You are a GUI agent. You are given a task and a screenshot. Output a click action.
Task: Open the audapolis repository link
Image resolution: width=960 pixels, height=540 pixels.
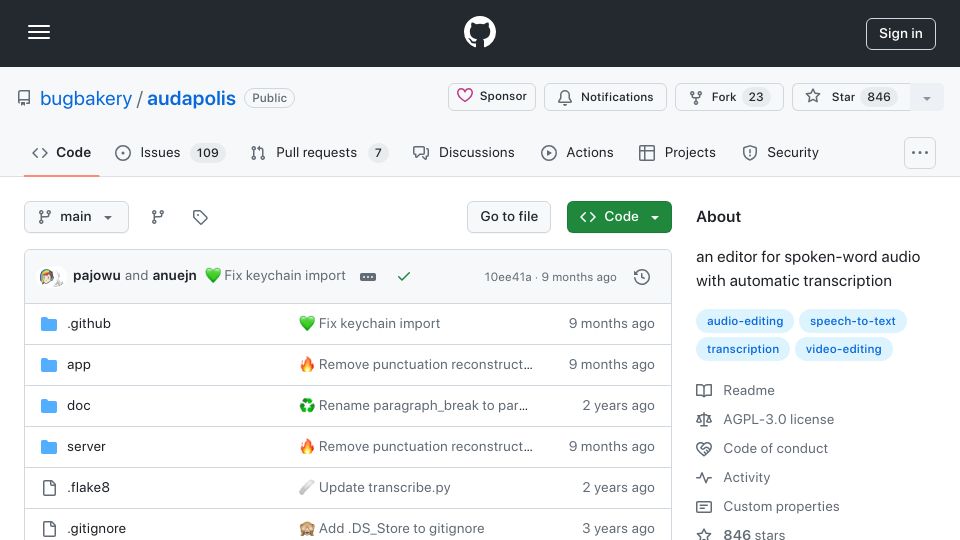(191, 98)
